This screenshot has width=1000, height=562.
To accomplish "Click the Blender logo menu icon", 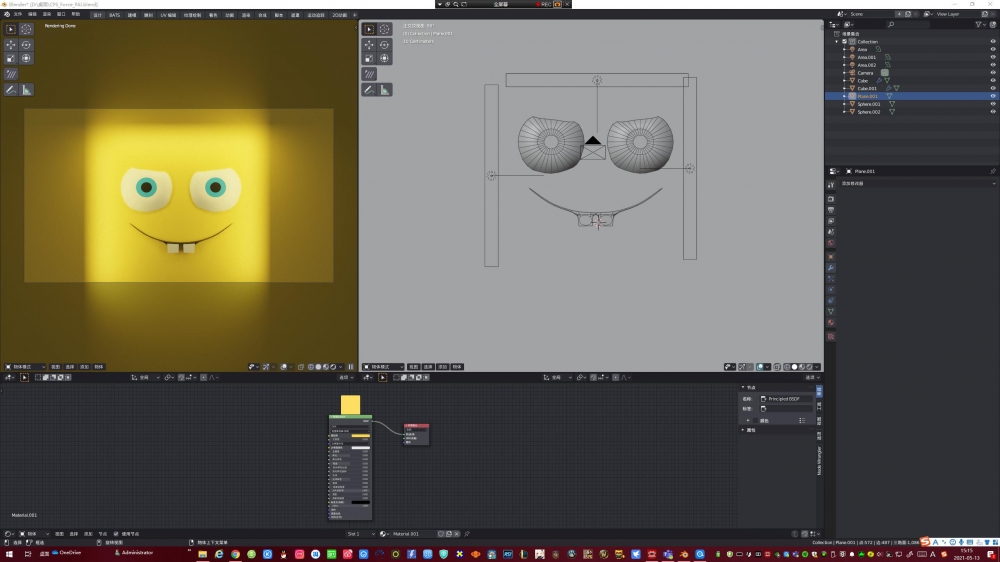I will point(6,14).
